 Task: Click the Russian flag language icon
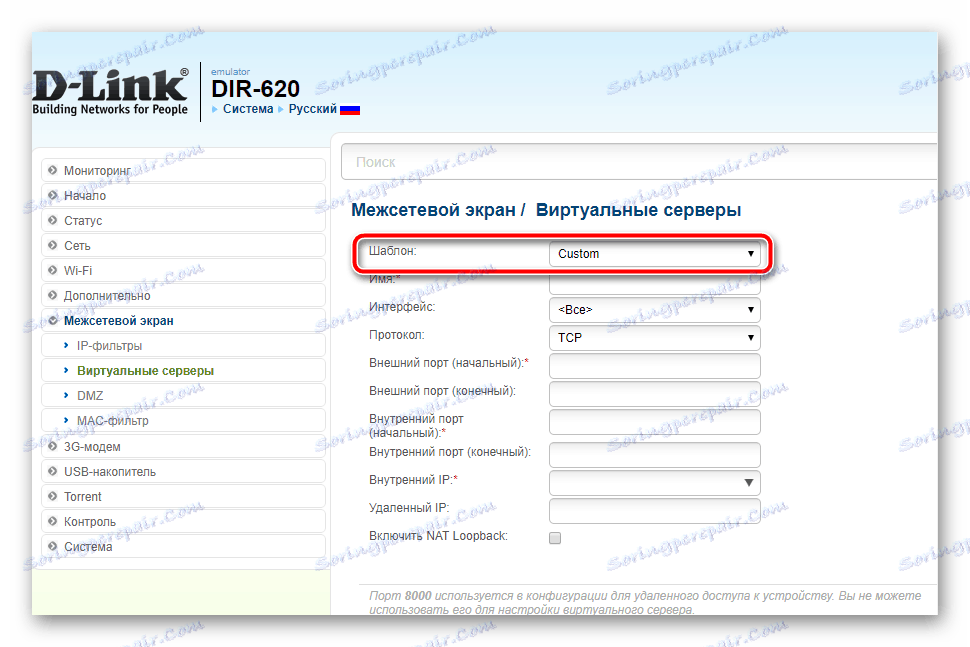(350, 110)
